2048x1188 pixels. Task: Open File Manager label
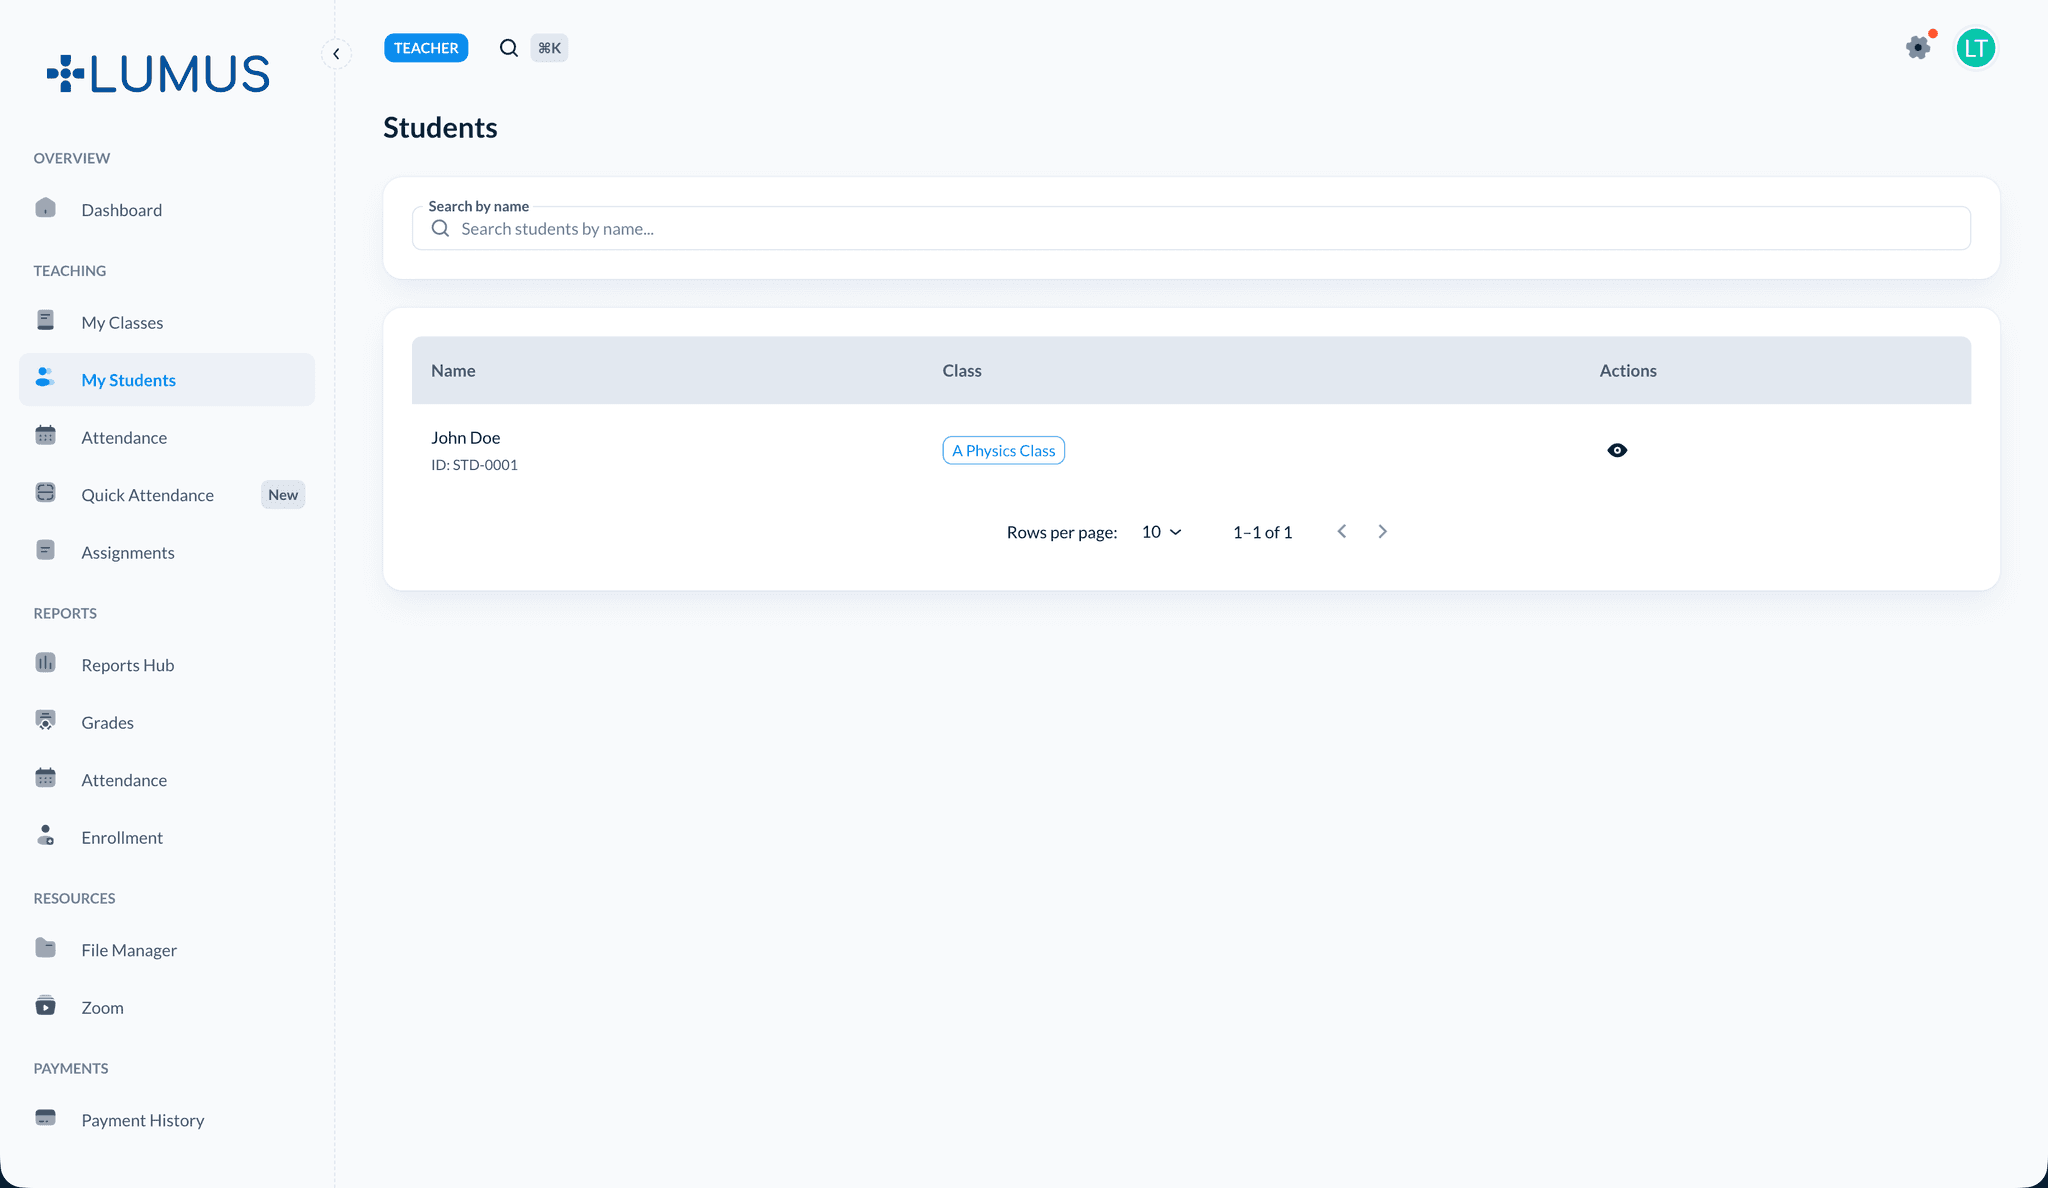point(129,950)
